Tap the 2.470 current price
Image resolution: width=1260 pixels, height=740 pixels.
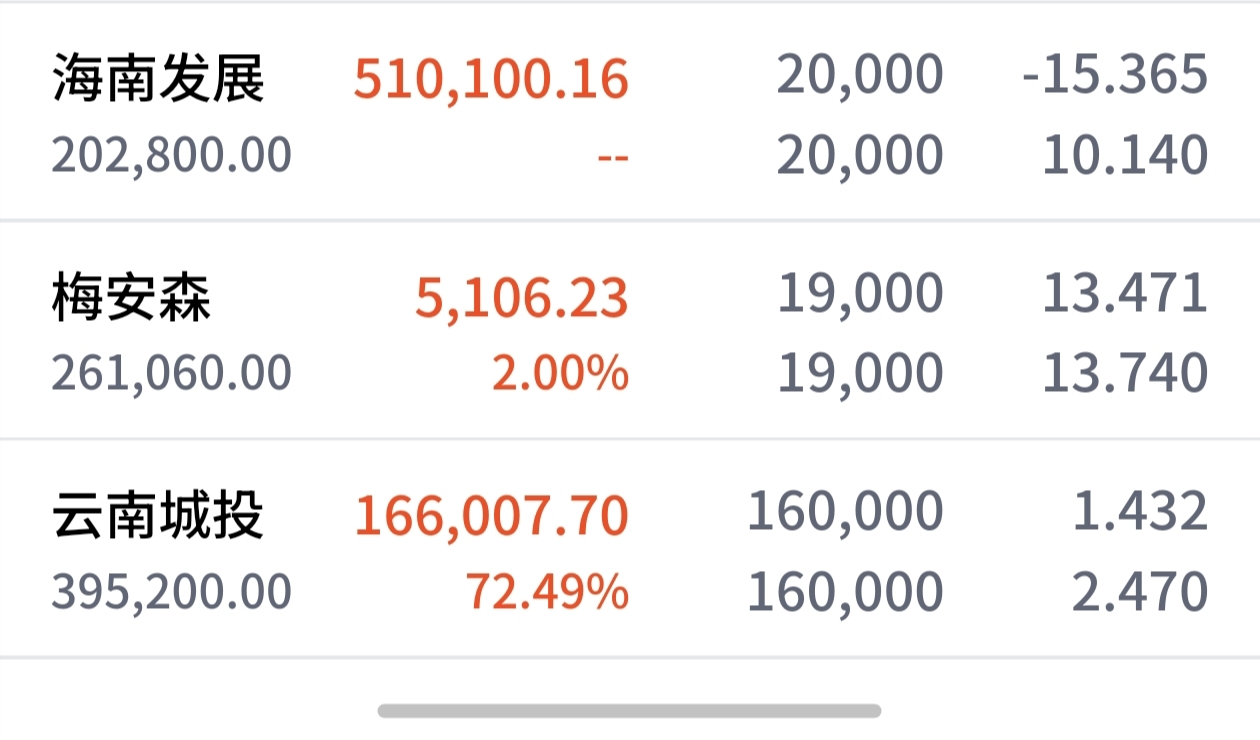1140,592
